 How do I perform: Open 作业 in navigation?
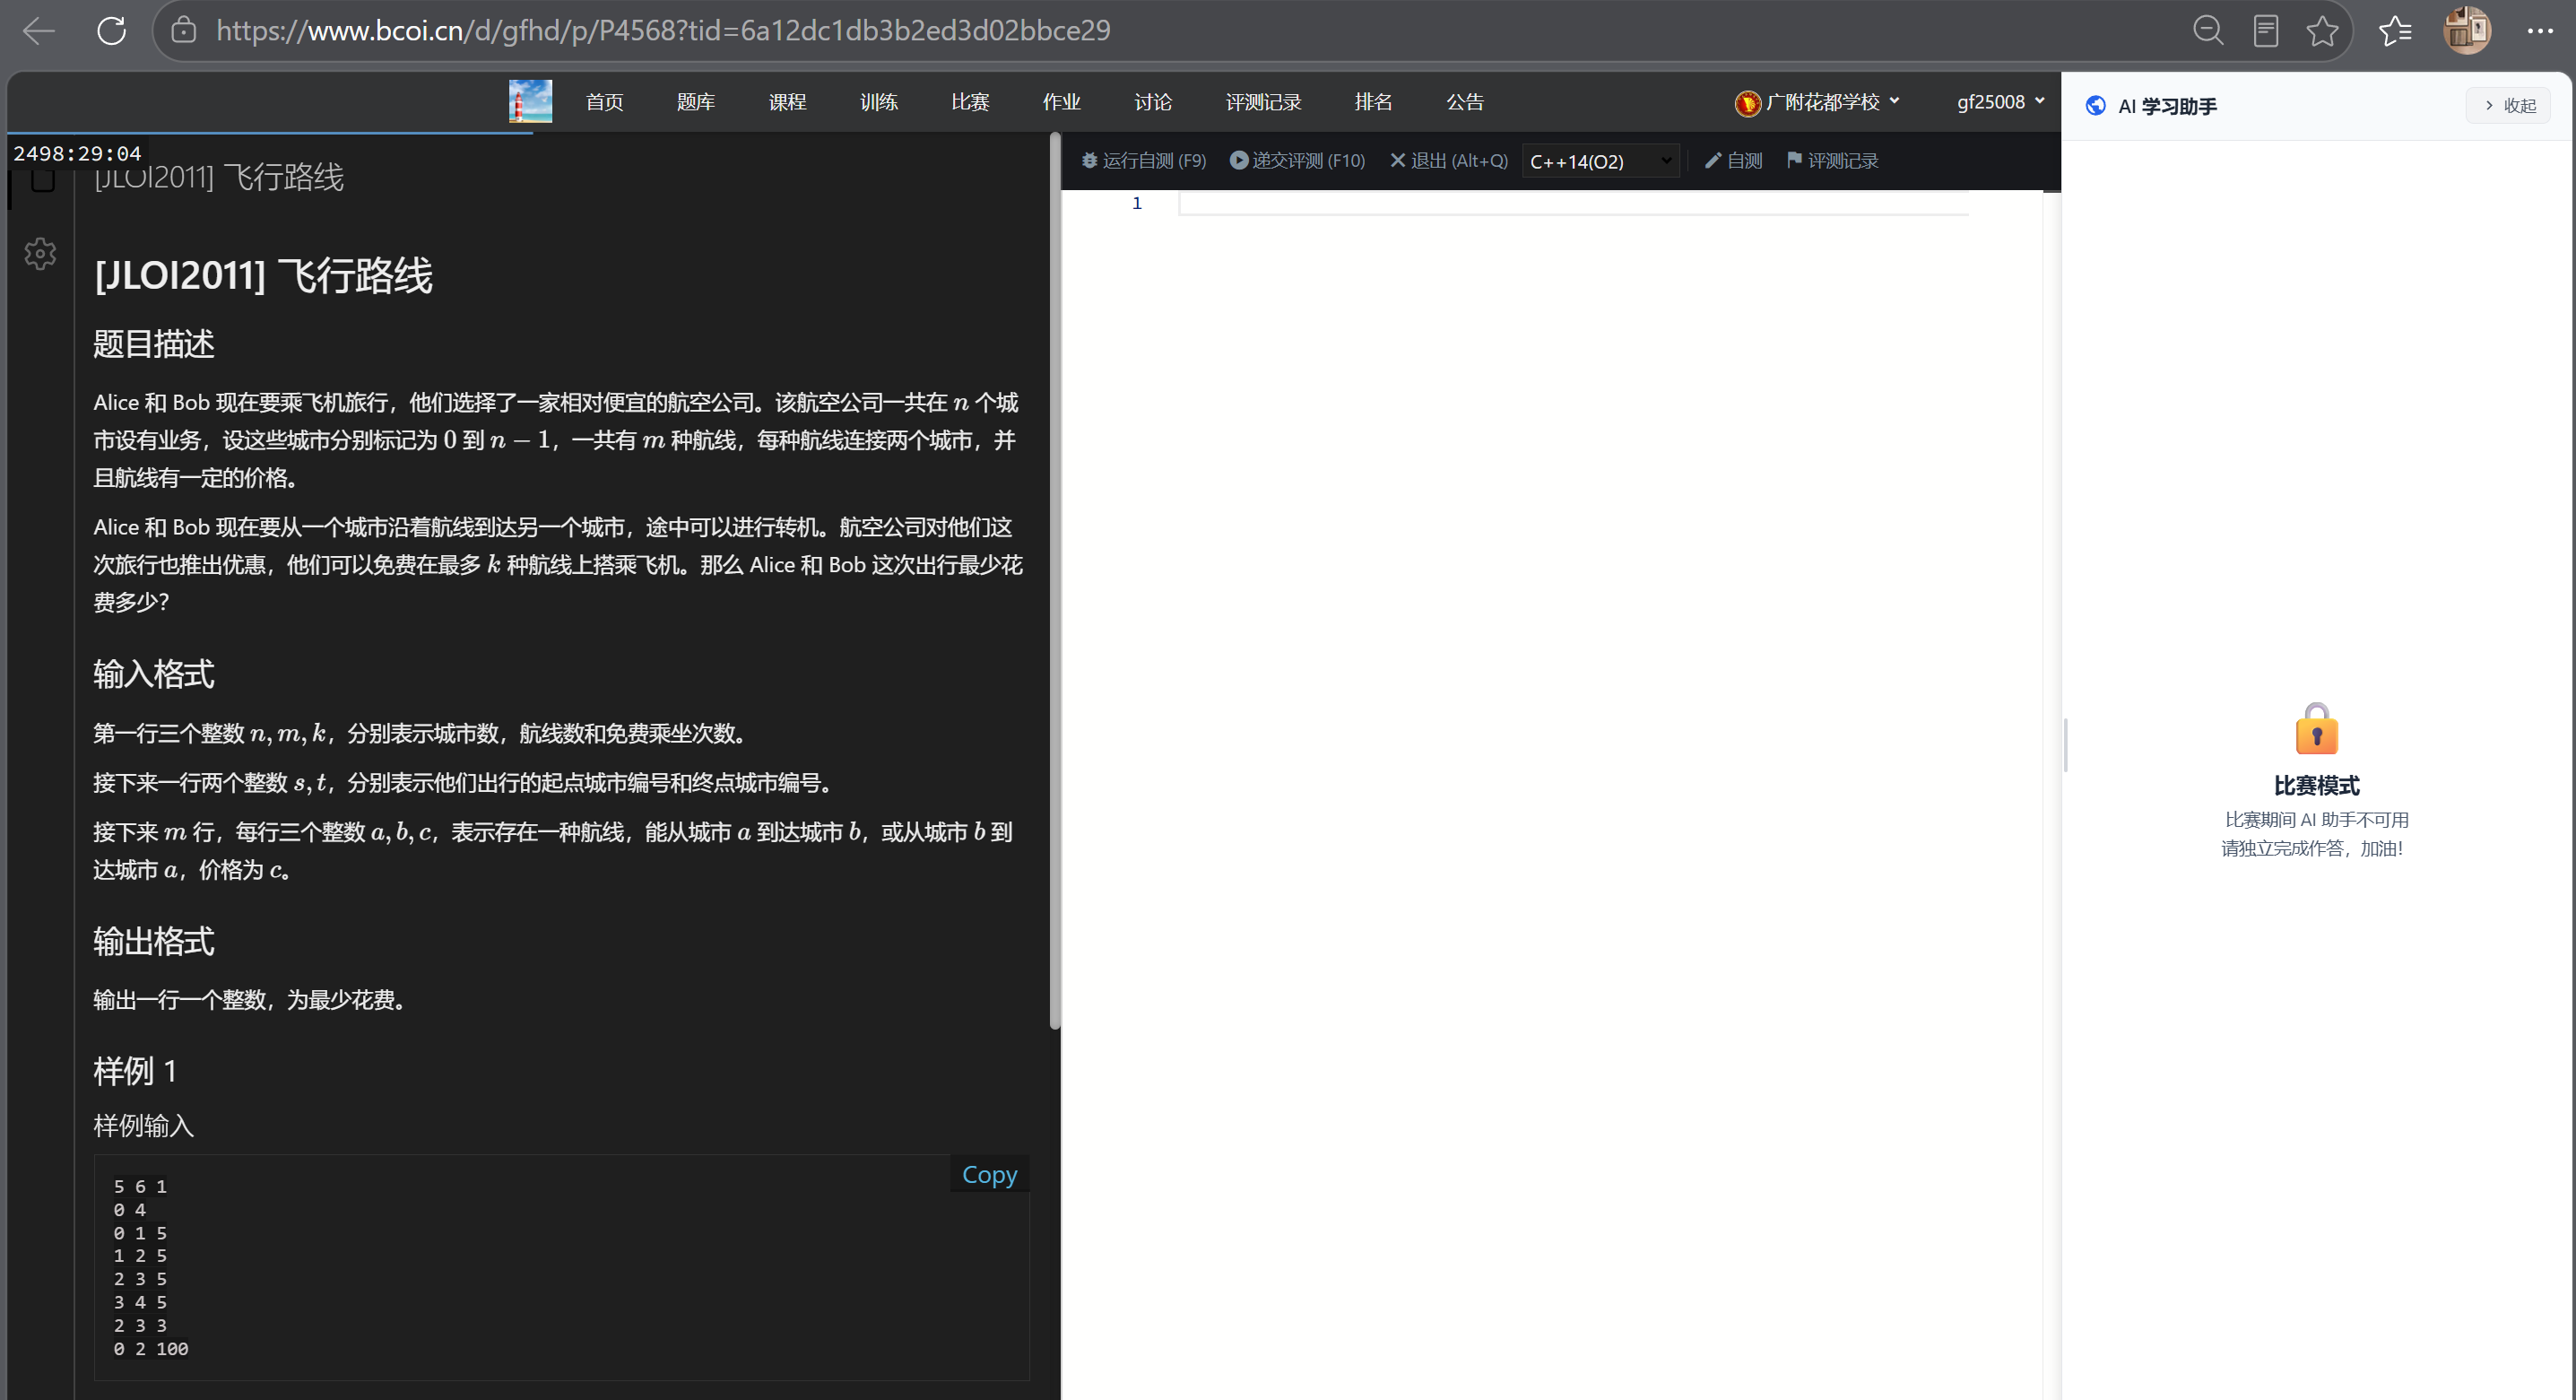coord(1061,102)
